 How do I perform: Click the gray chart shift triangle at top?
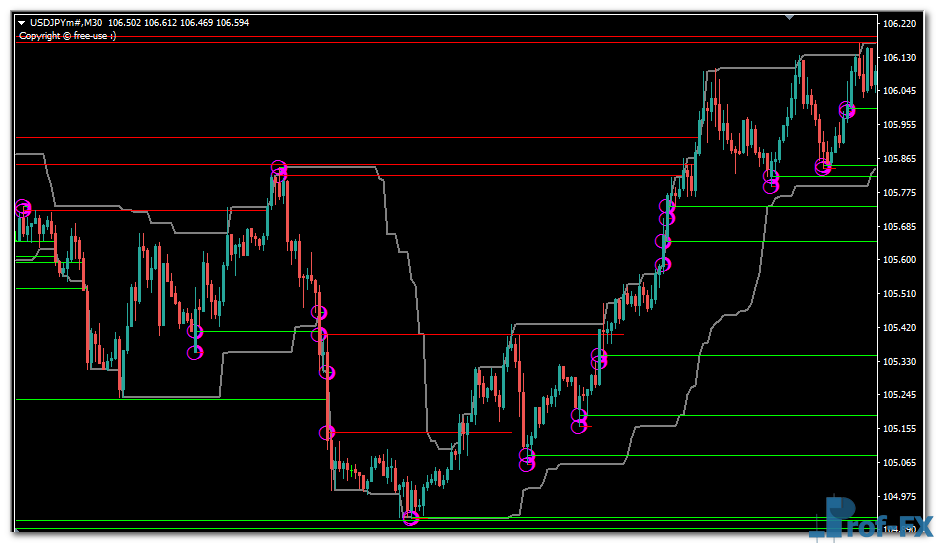tap(792, 17)
